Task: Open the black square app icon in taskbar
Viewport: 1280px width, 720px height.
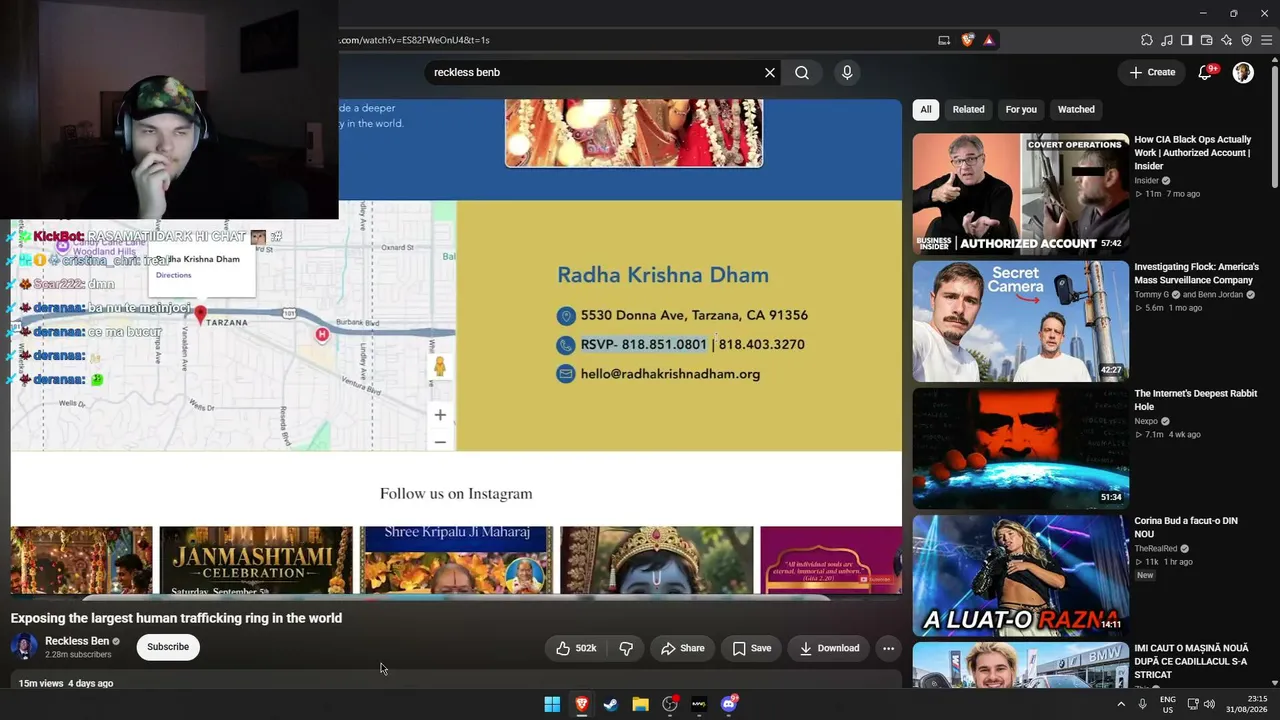Action: 699,704
